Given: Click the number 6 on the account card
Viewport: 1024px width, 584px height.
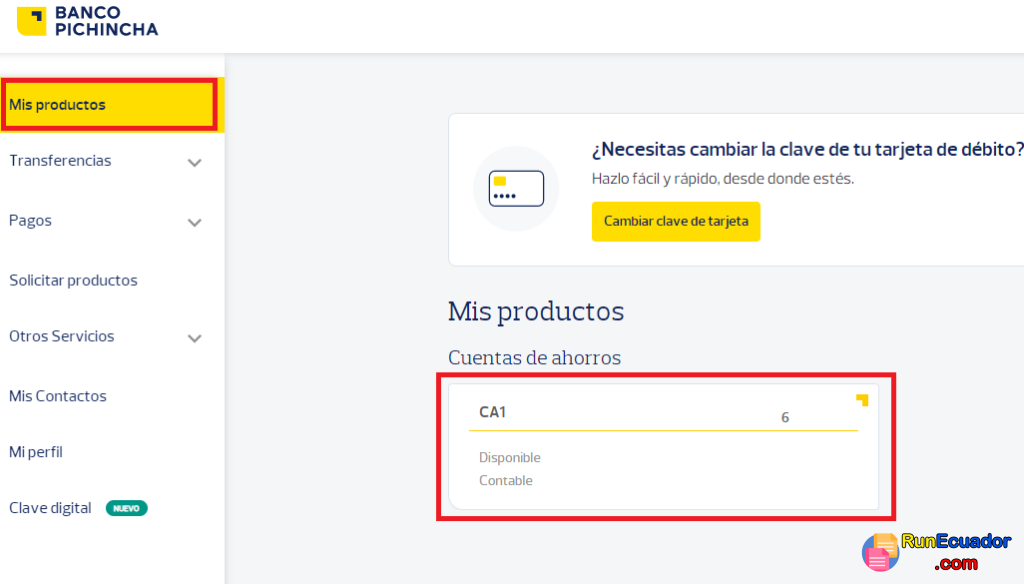Looking at the screenshot, I should pos(785,417).
